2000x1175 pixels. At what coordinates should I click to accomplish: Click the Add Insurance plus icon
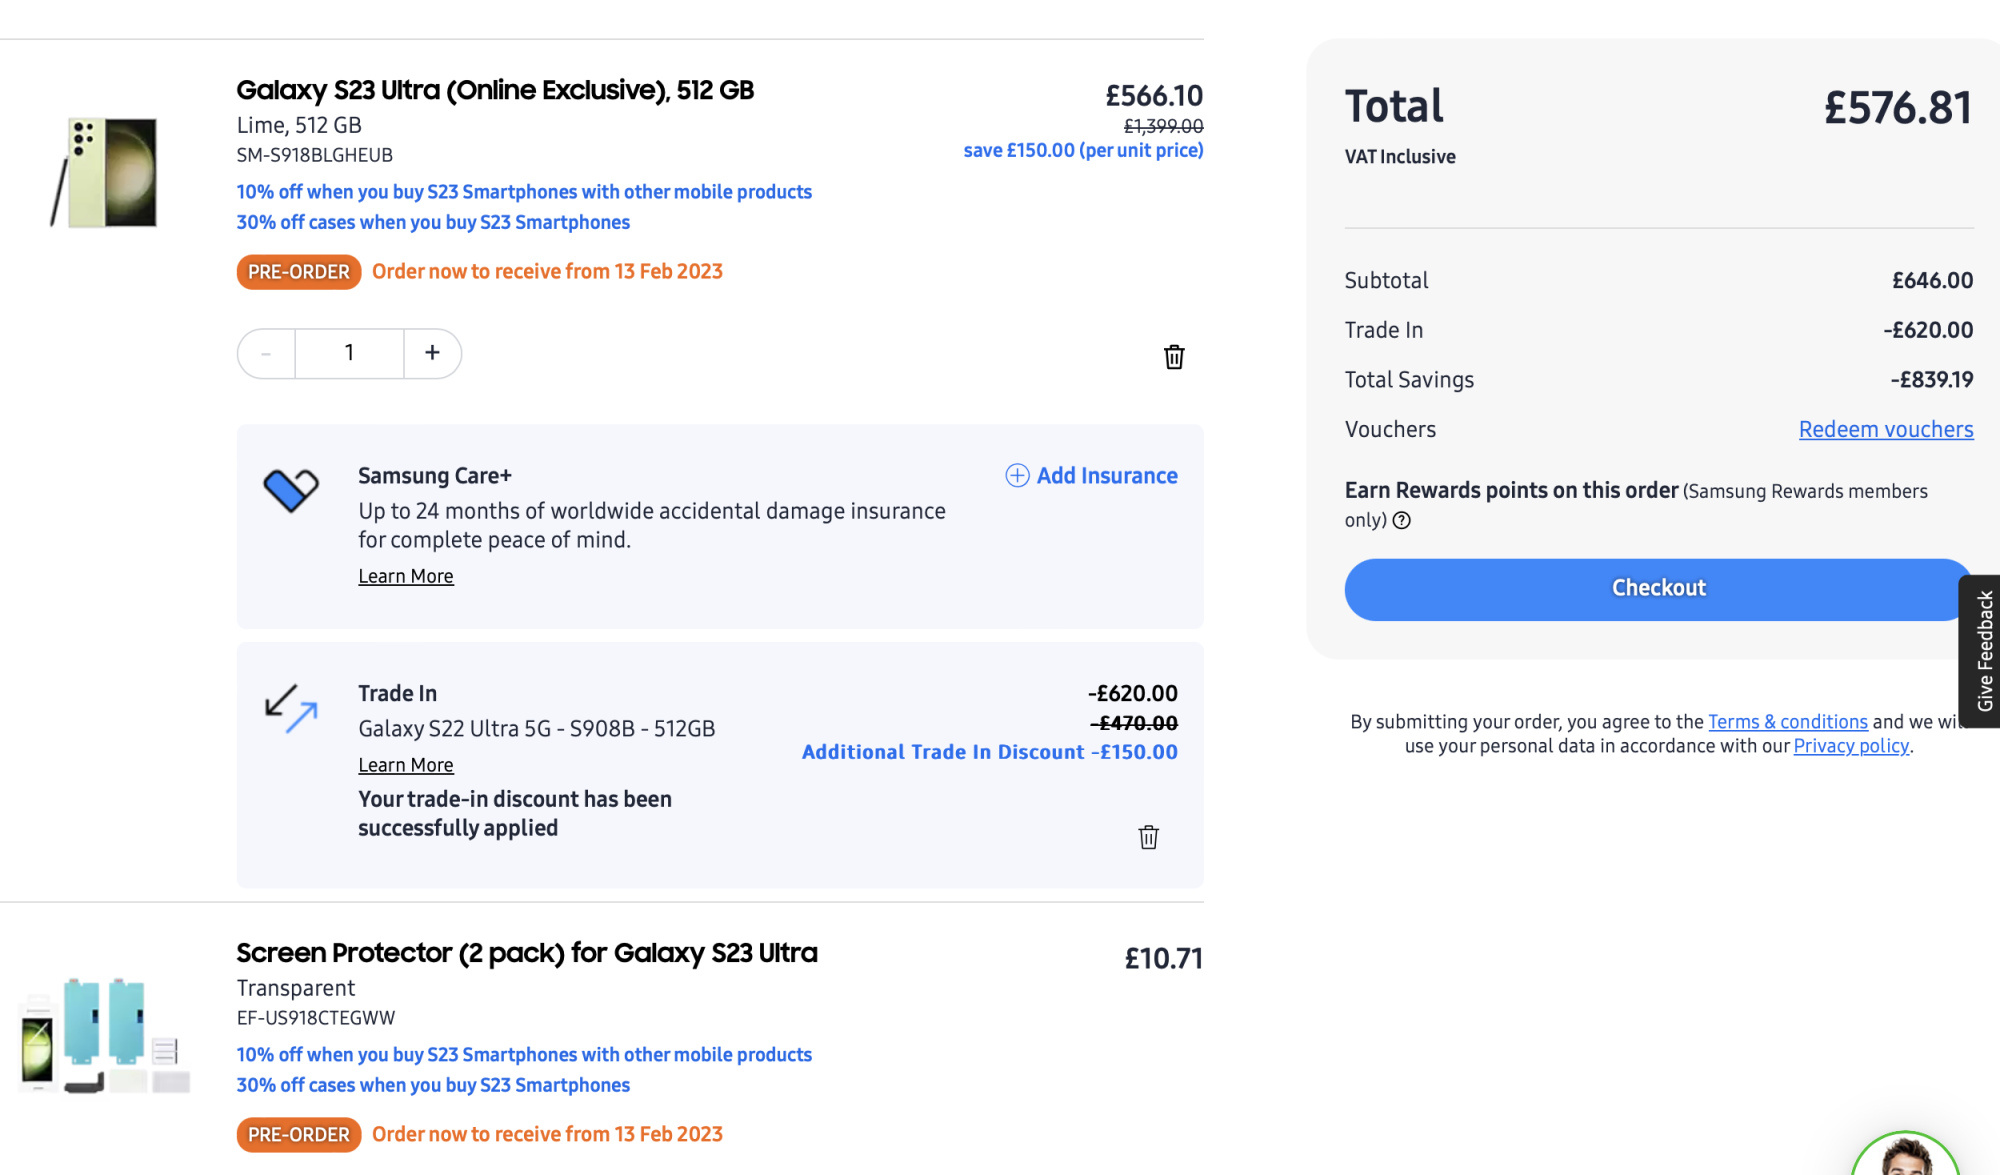click(x=1017, y=476)
